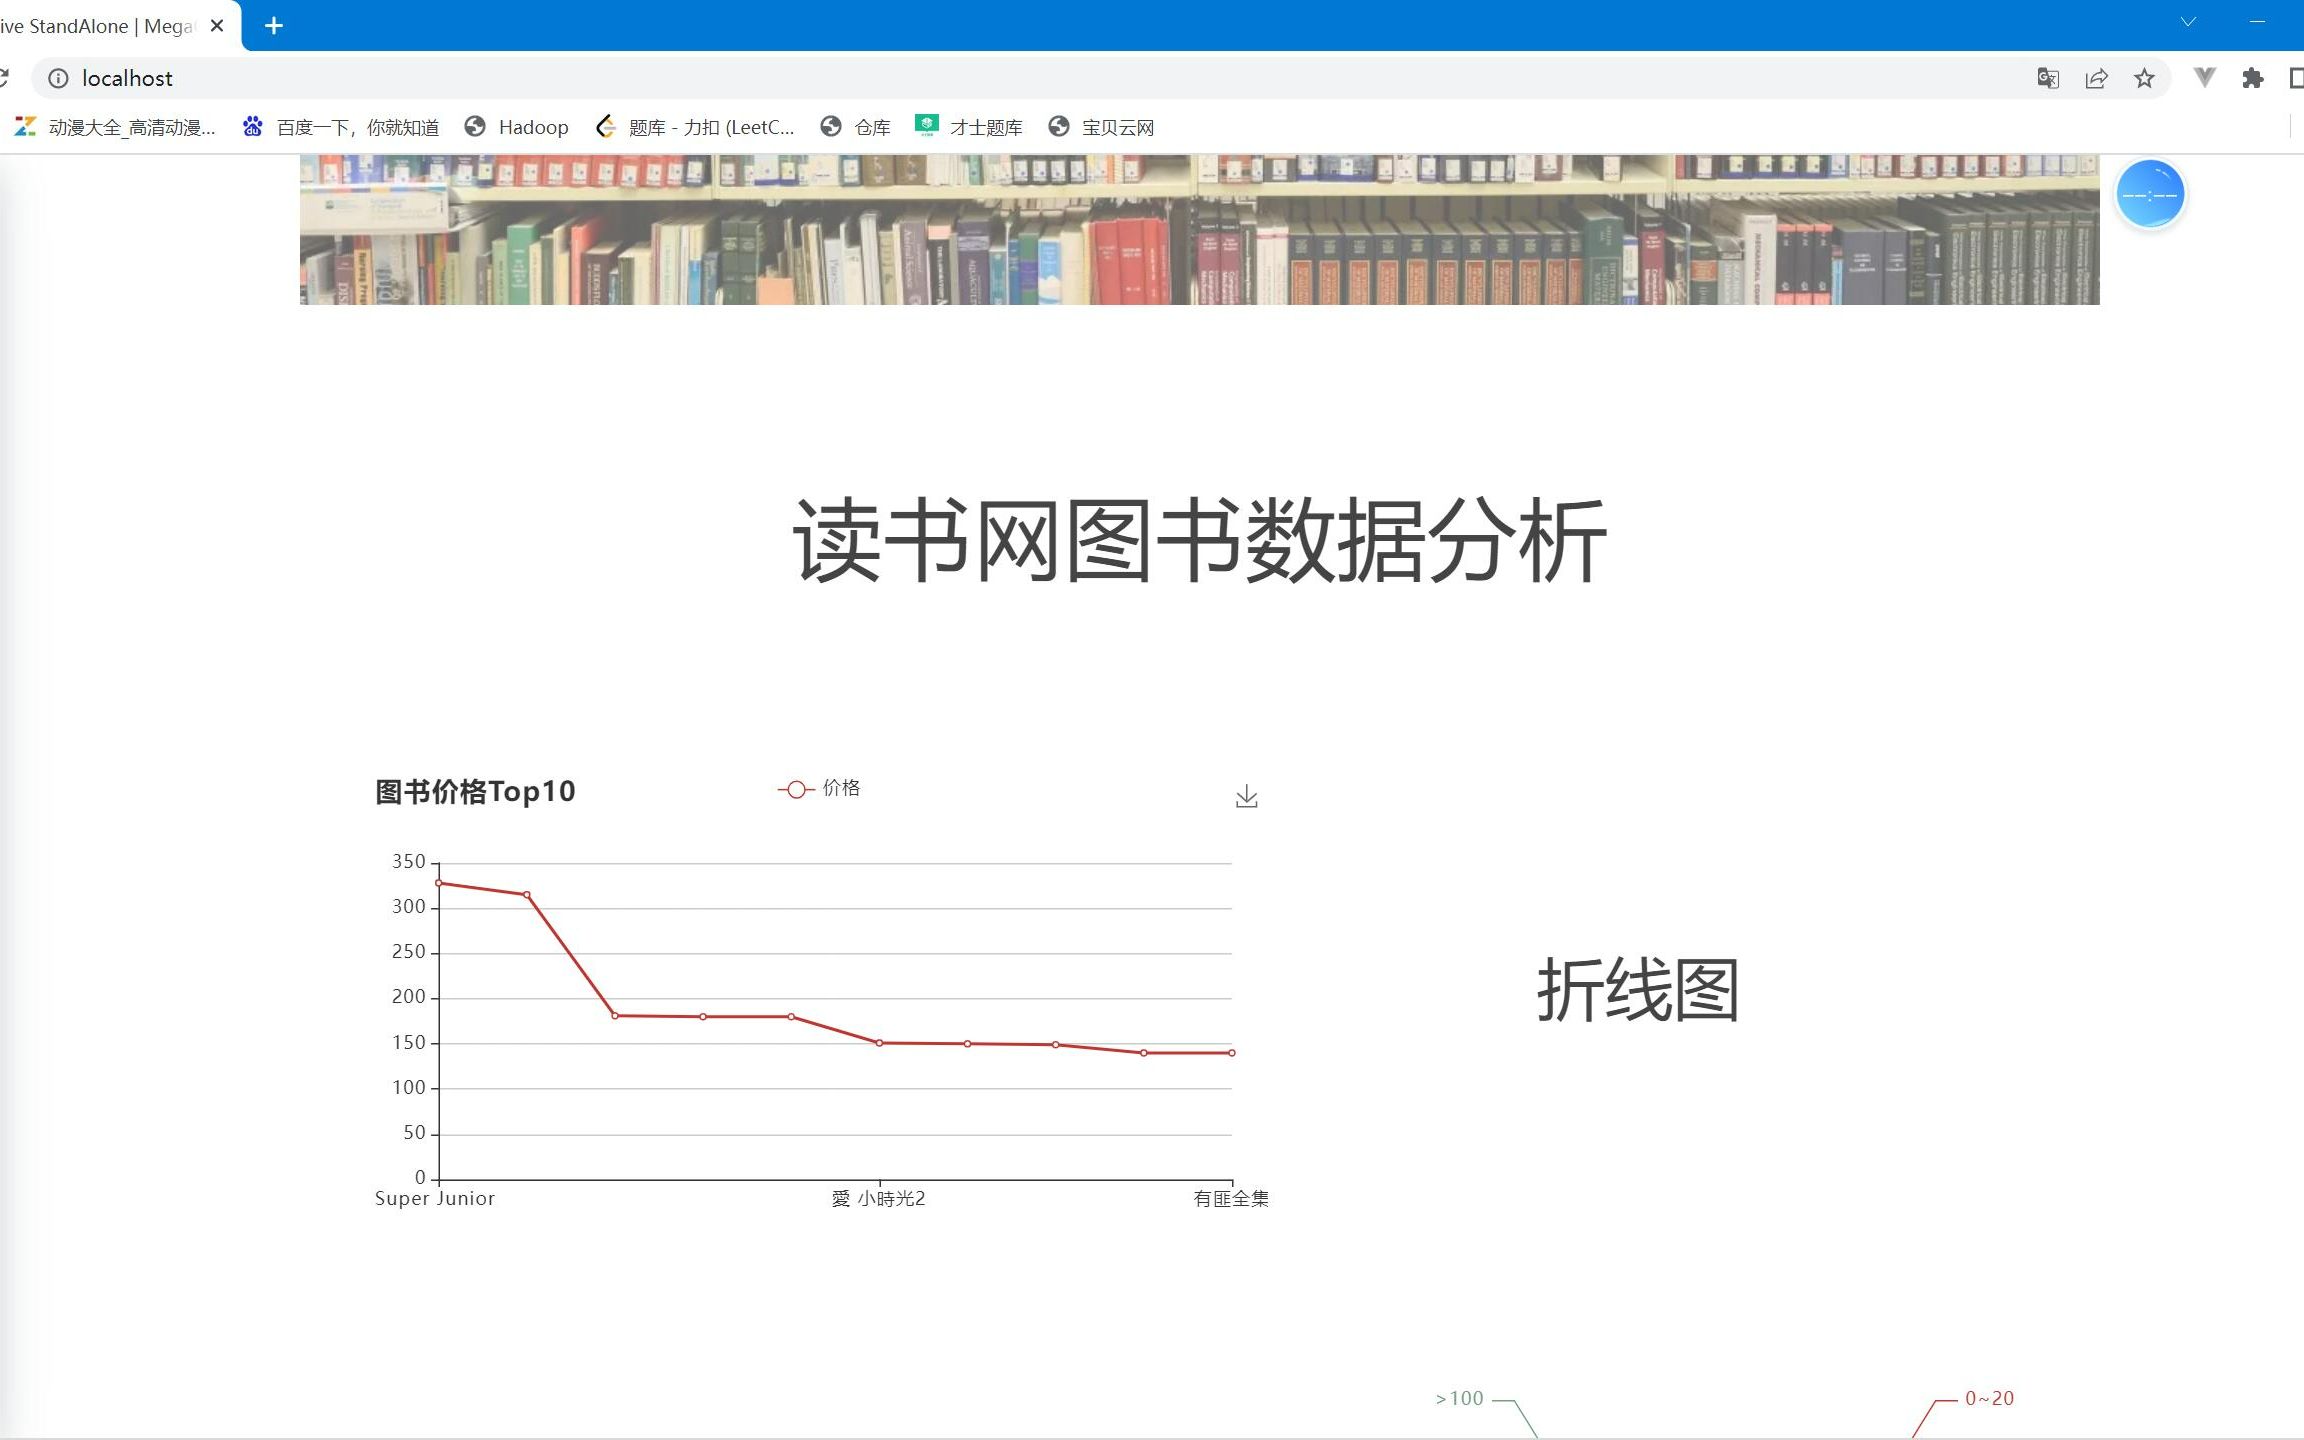Click the blue floating circular widget
Image resolution: width=2304 pixels, height=1440 pixels.
pyautogui.click(x=2149, y=194)
